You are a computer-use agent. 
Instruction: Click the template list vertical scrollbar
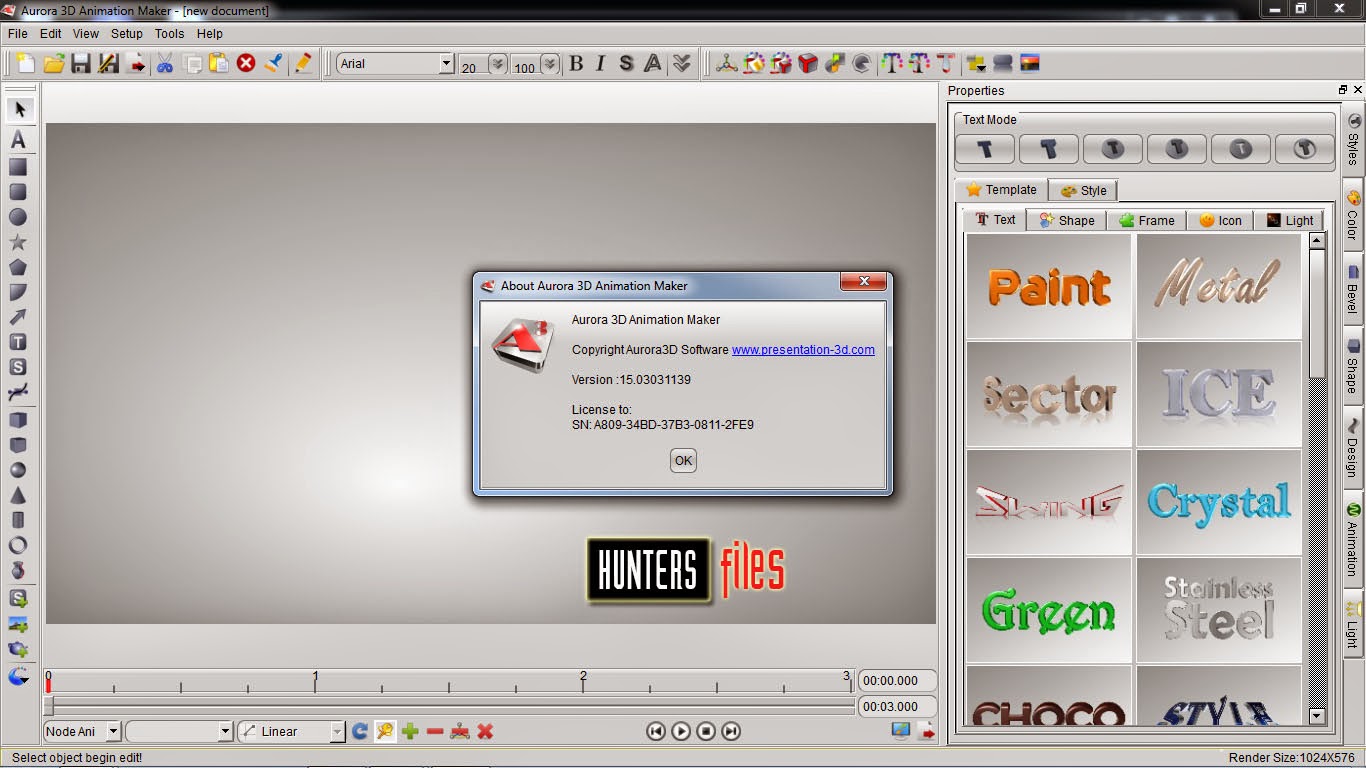[x=1317, y=478]
